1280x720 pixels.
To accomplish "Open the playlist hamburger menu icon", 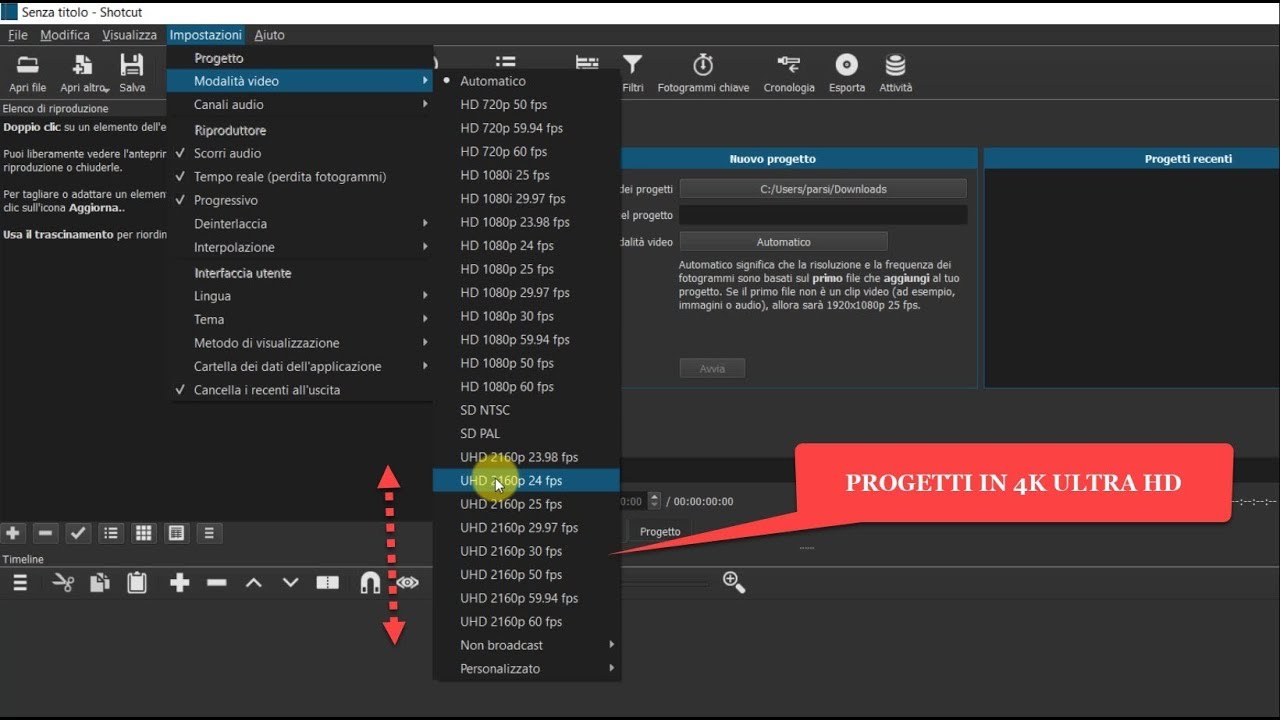I will (x=209, y=533).
